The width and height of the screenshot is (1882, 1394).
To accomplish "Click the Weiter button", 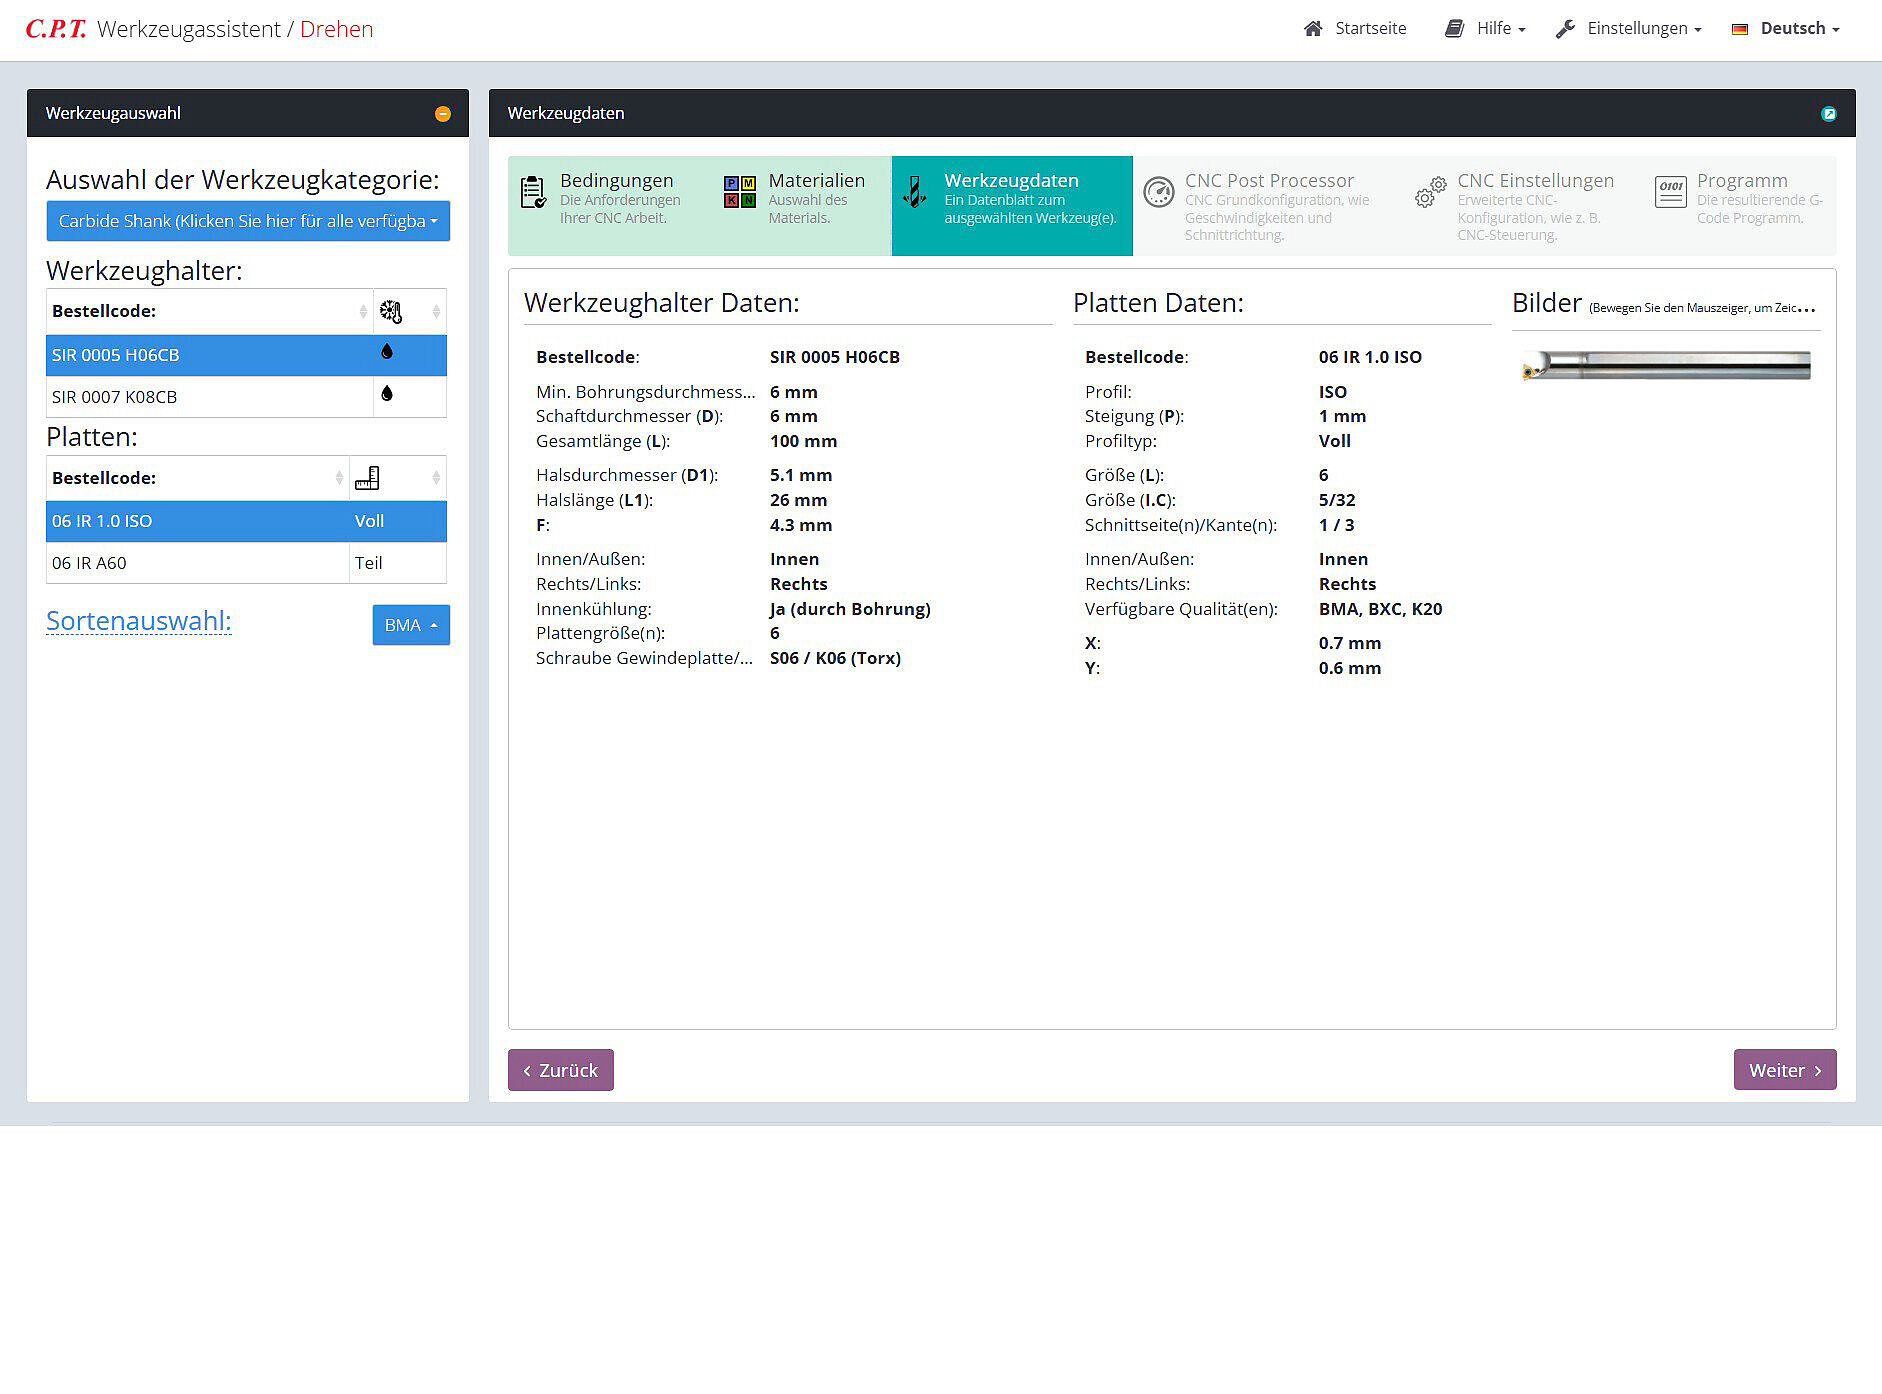I will (x=1784, y=1070).
